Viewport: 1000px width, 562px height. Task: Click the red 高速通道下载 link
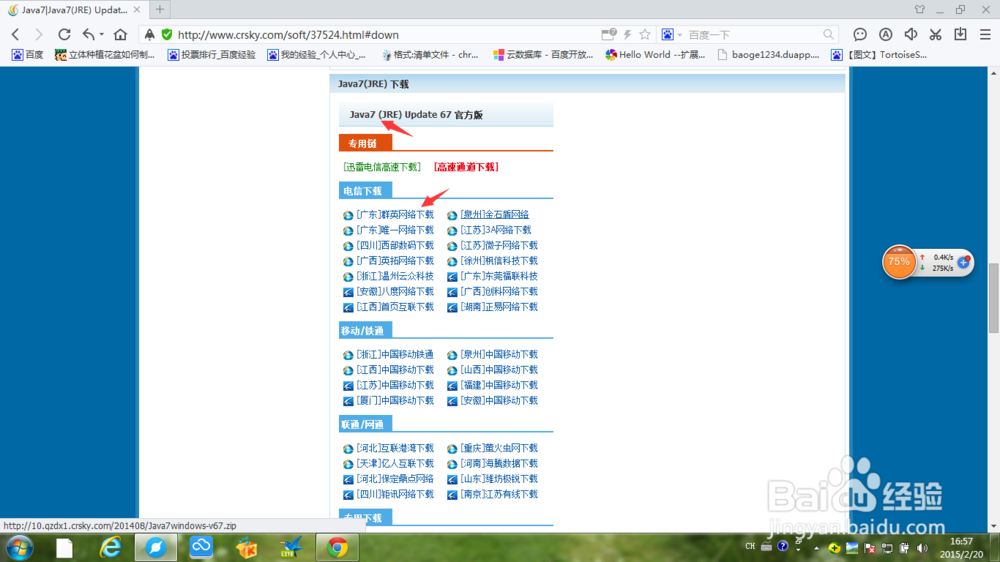pyautogui.click(x=466, y=167)
